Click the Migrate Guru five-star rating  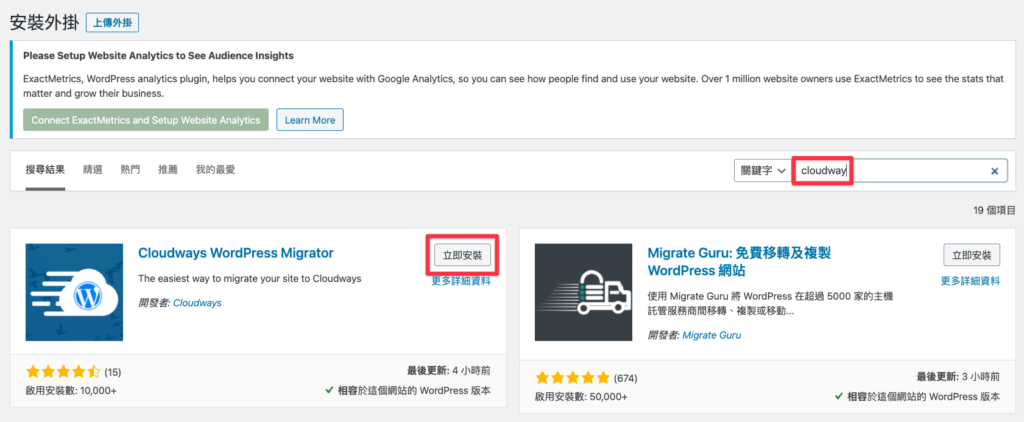coord(573,378)
